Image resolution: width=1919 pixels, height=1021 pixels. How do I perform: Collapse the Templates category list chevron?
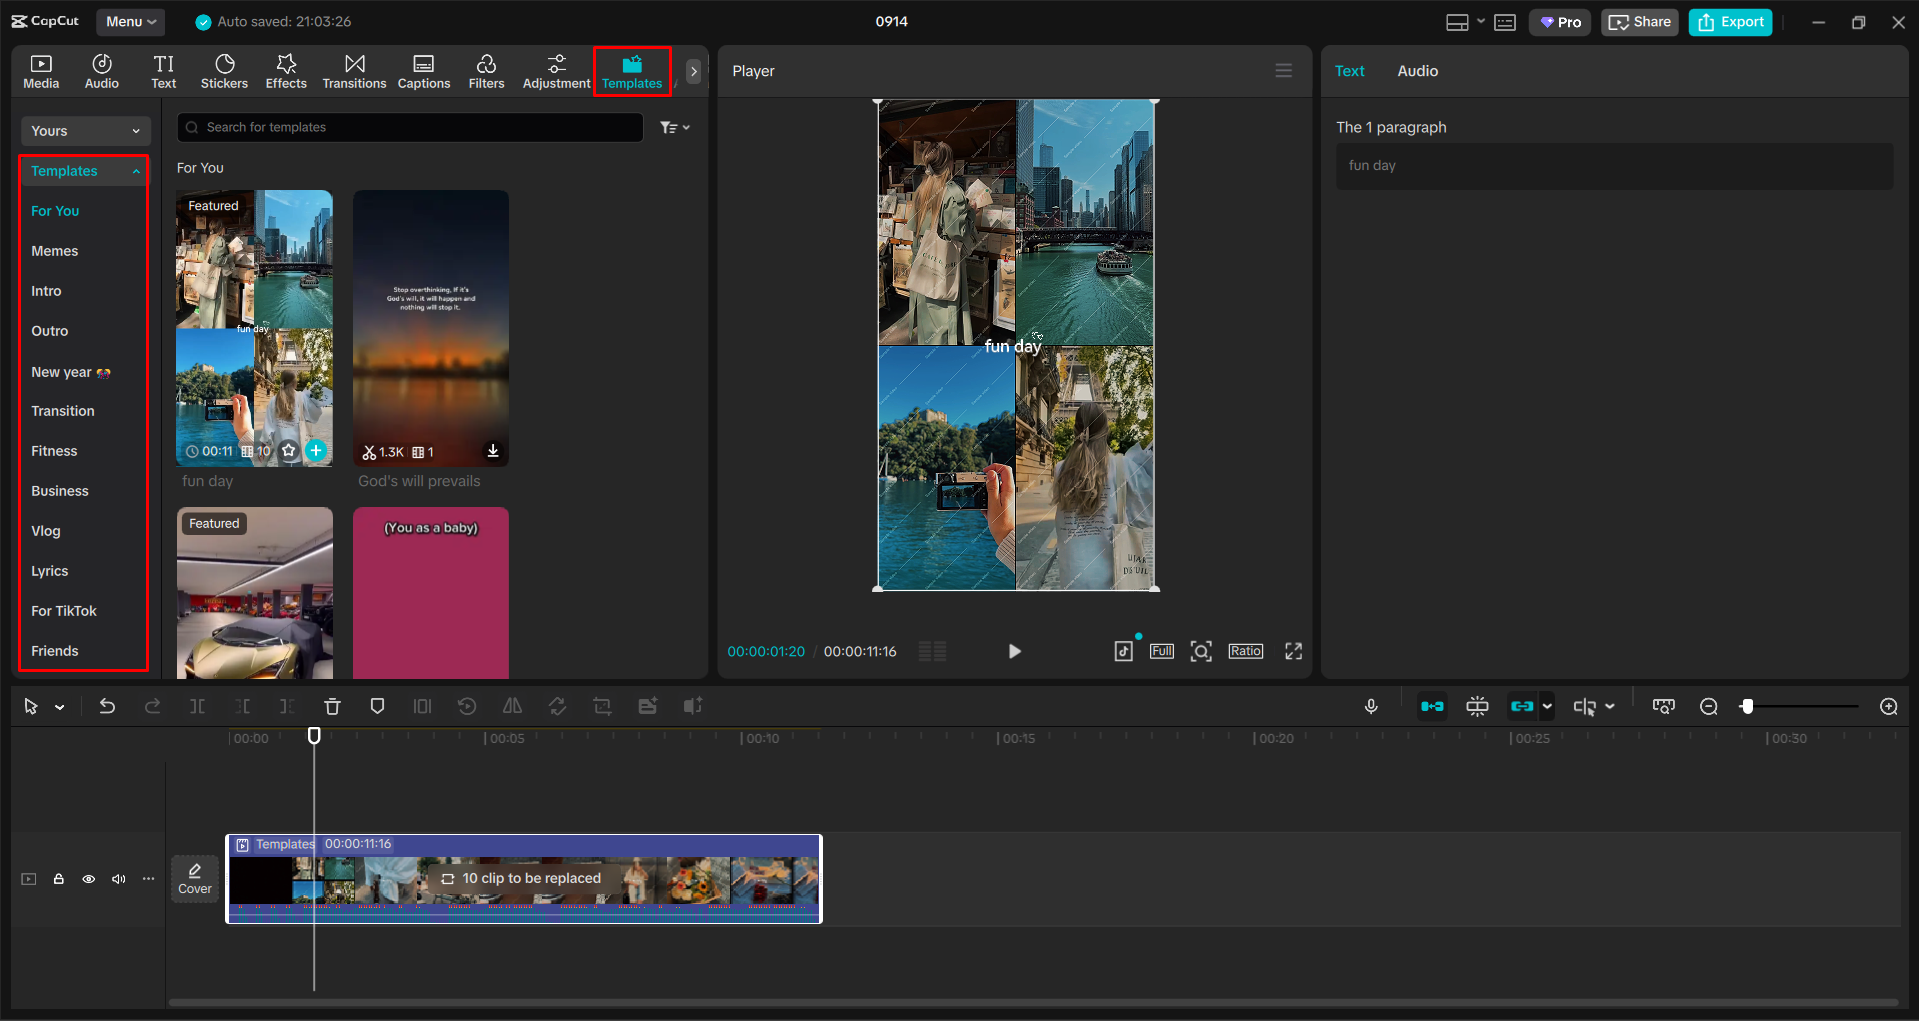(136, 170)
